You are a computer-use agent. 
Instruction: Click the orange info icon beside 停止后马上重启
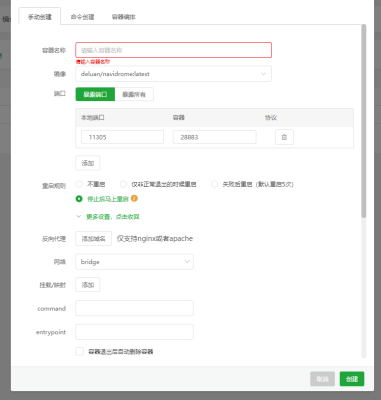(134, 199)
